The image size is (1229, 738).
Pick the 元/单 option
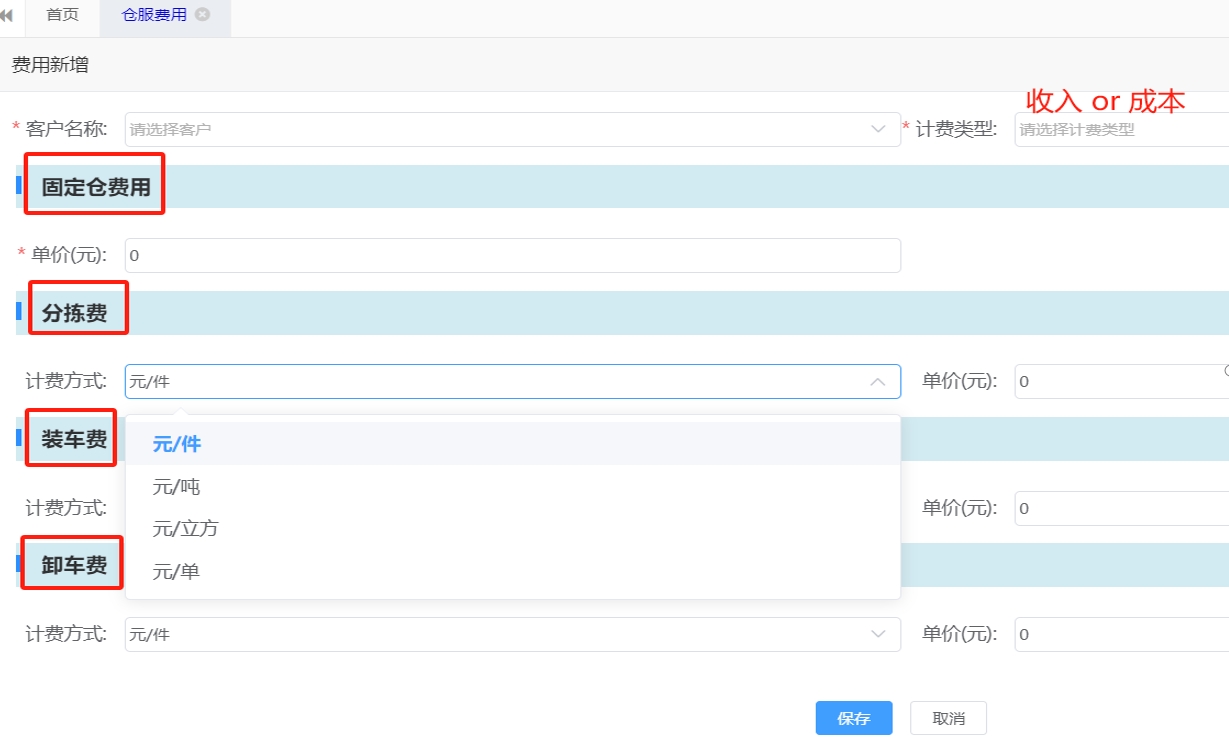point(177,572)
